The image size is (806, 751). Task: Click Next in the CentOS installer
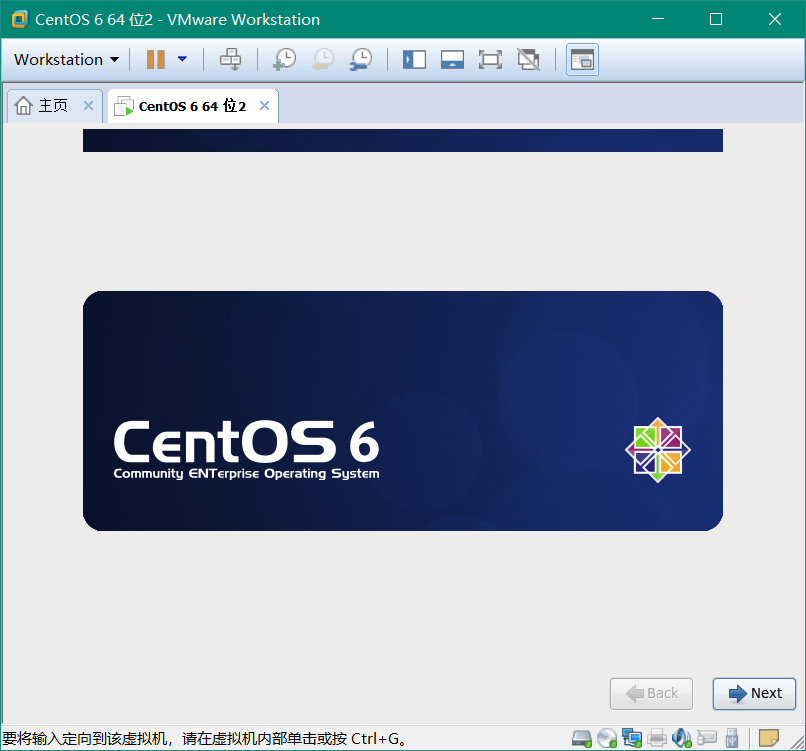pyautogui.click(x=755, y=693)
